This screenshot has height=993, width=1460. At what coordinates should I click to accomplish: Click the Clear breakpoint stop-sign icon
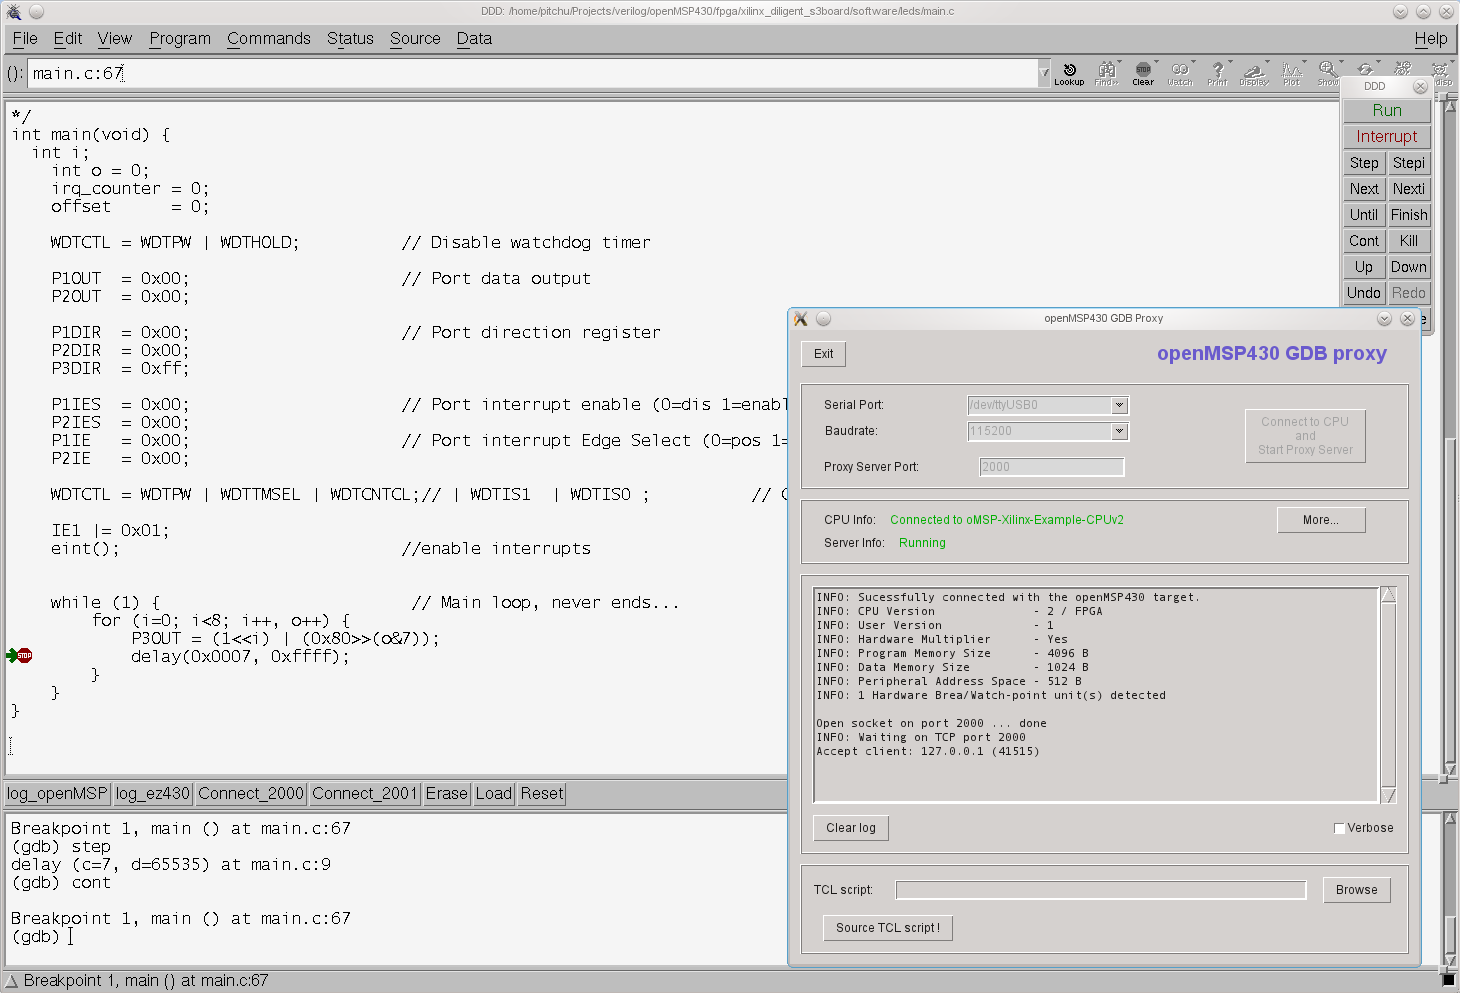[1143, 73]
